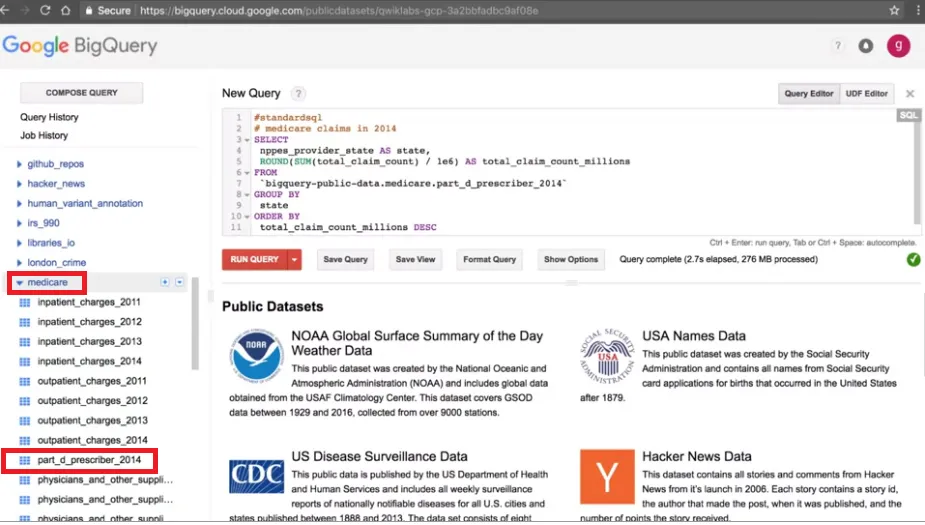925x525 pixels.
Task: Click the table icon for part_d_prescriber_2014
Action: click(x=25, y=460)
